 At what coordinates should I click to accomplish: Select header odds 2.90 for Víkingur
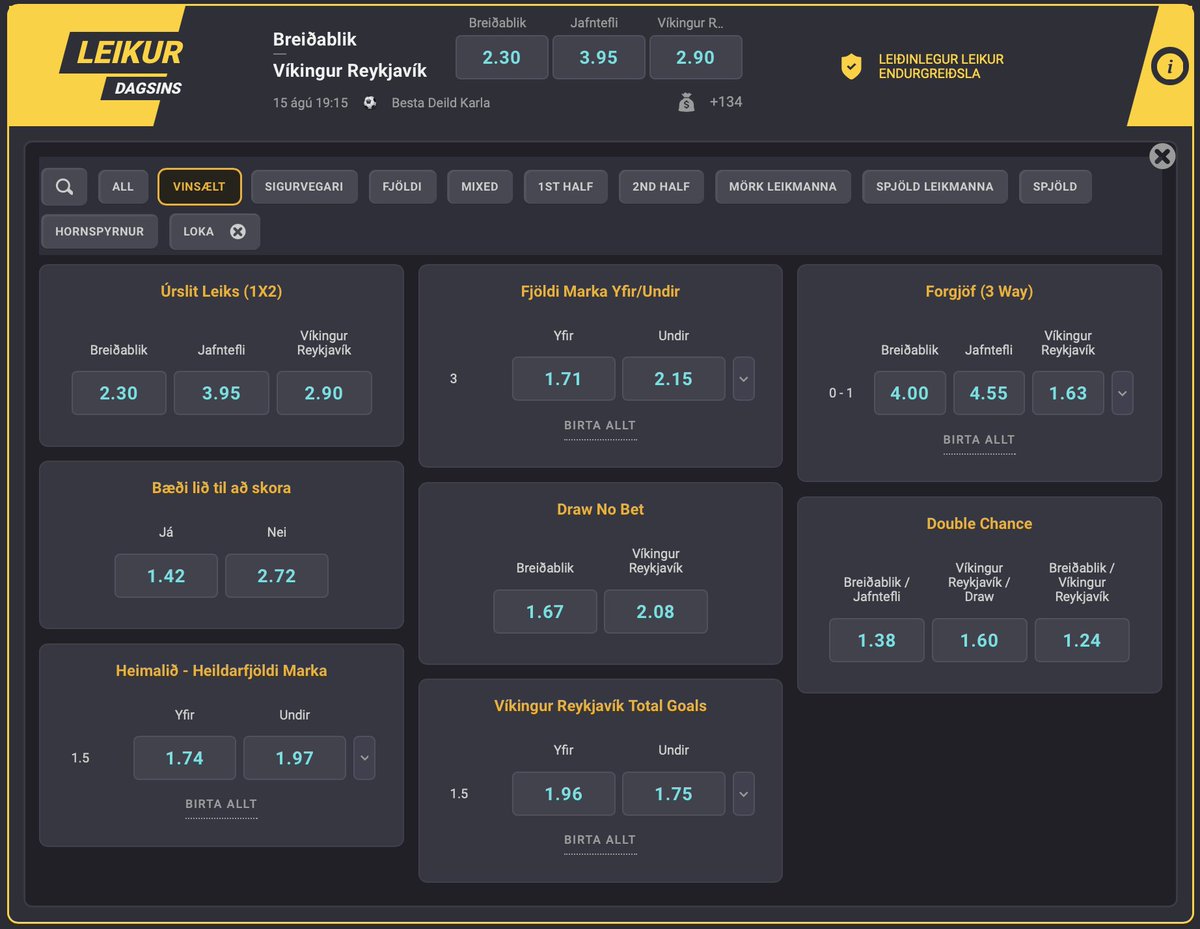tap(695, 57)
